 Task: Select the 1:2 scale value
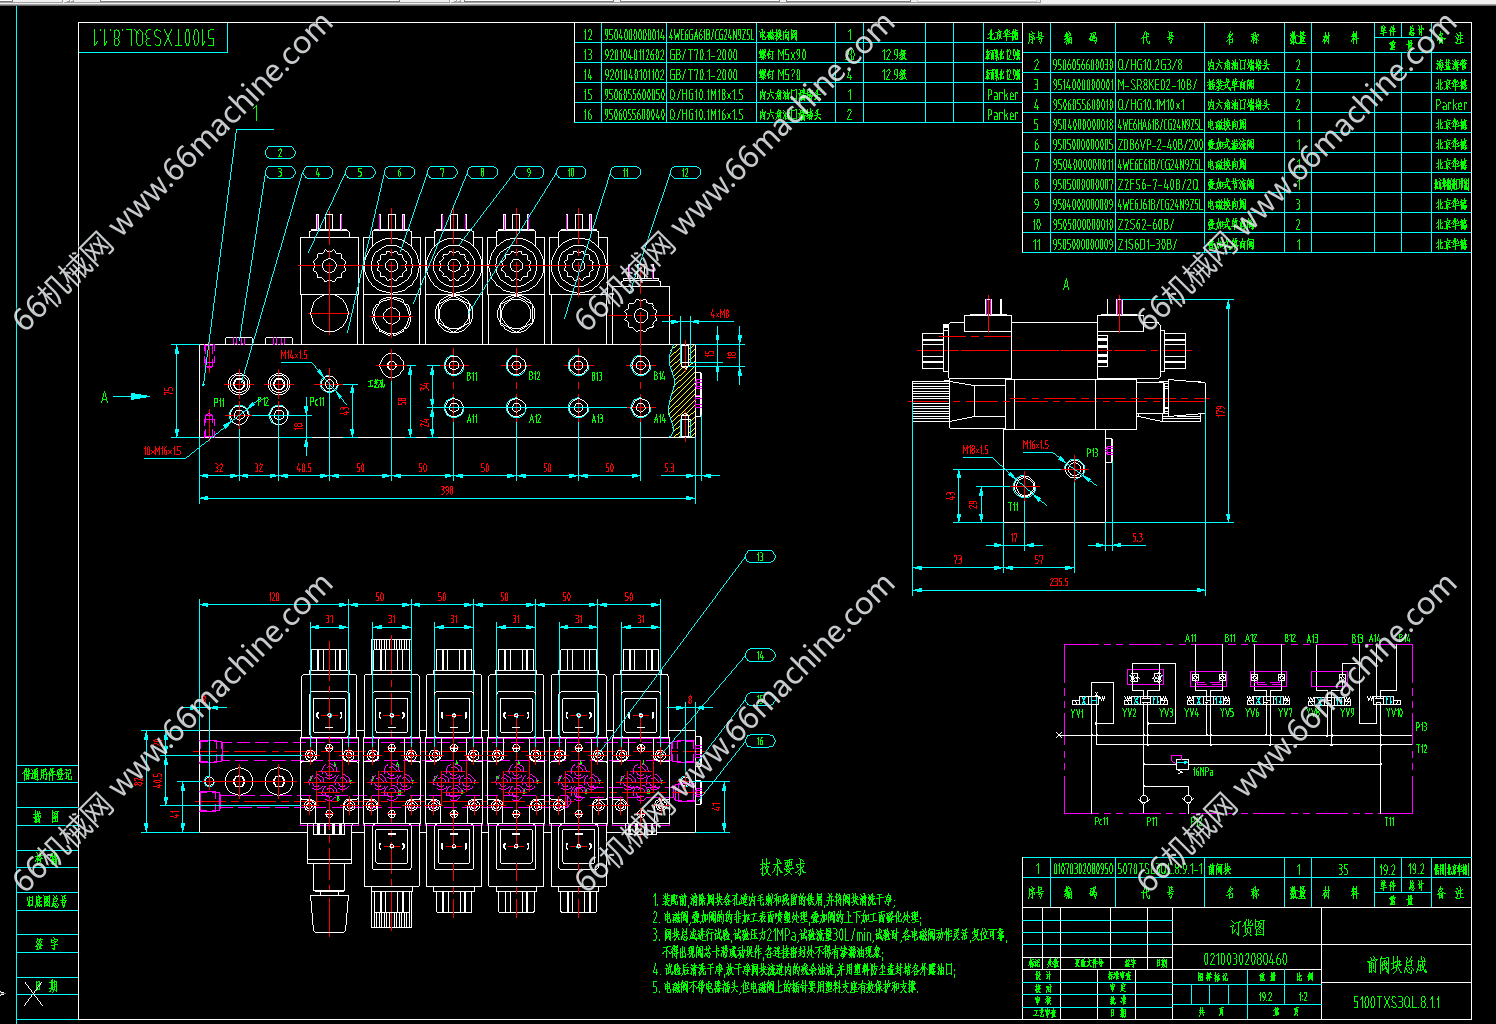click(1303, 997)
